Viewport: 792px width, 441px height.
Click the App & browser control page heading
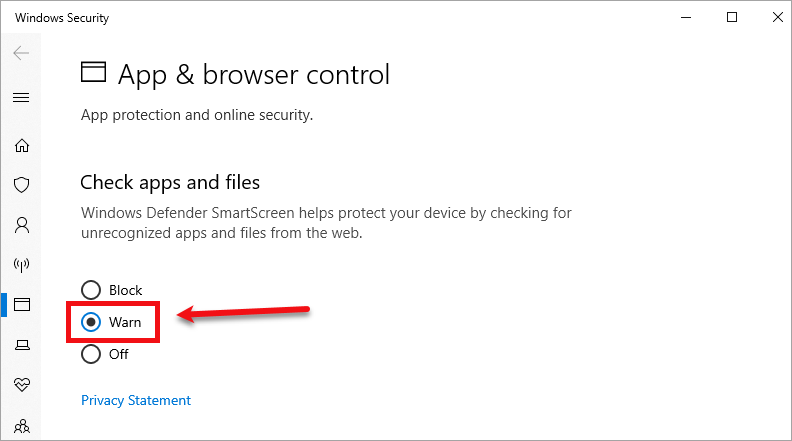click(x=253, y=74)
